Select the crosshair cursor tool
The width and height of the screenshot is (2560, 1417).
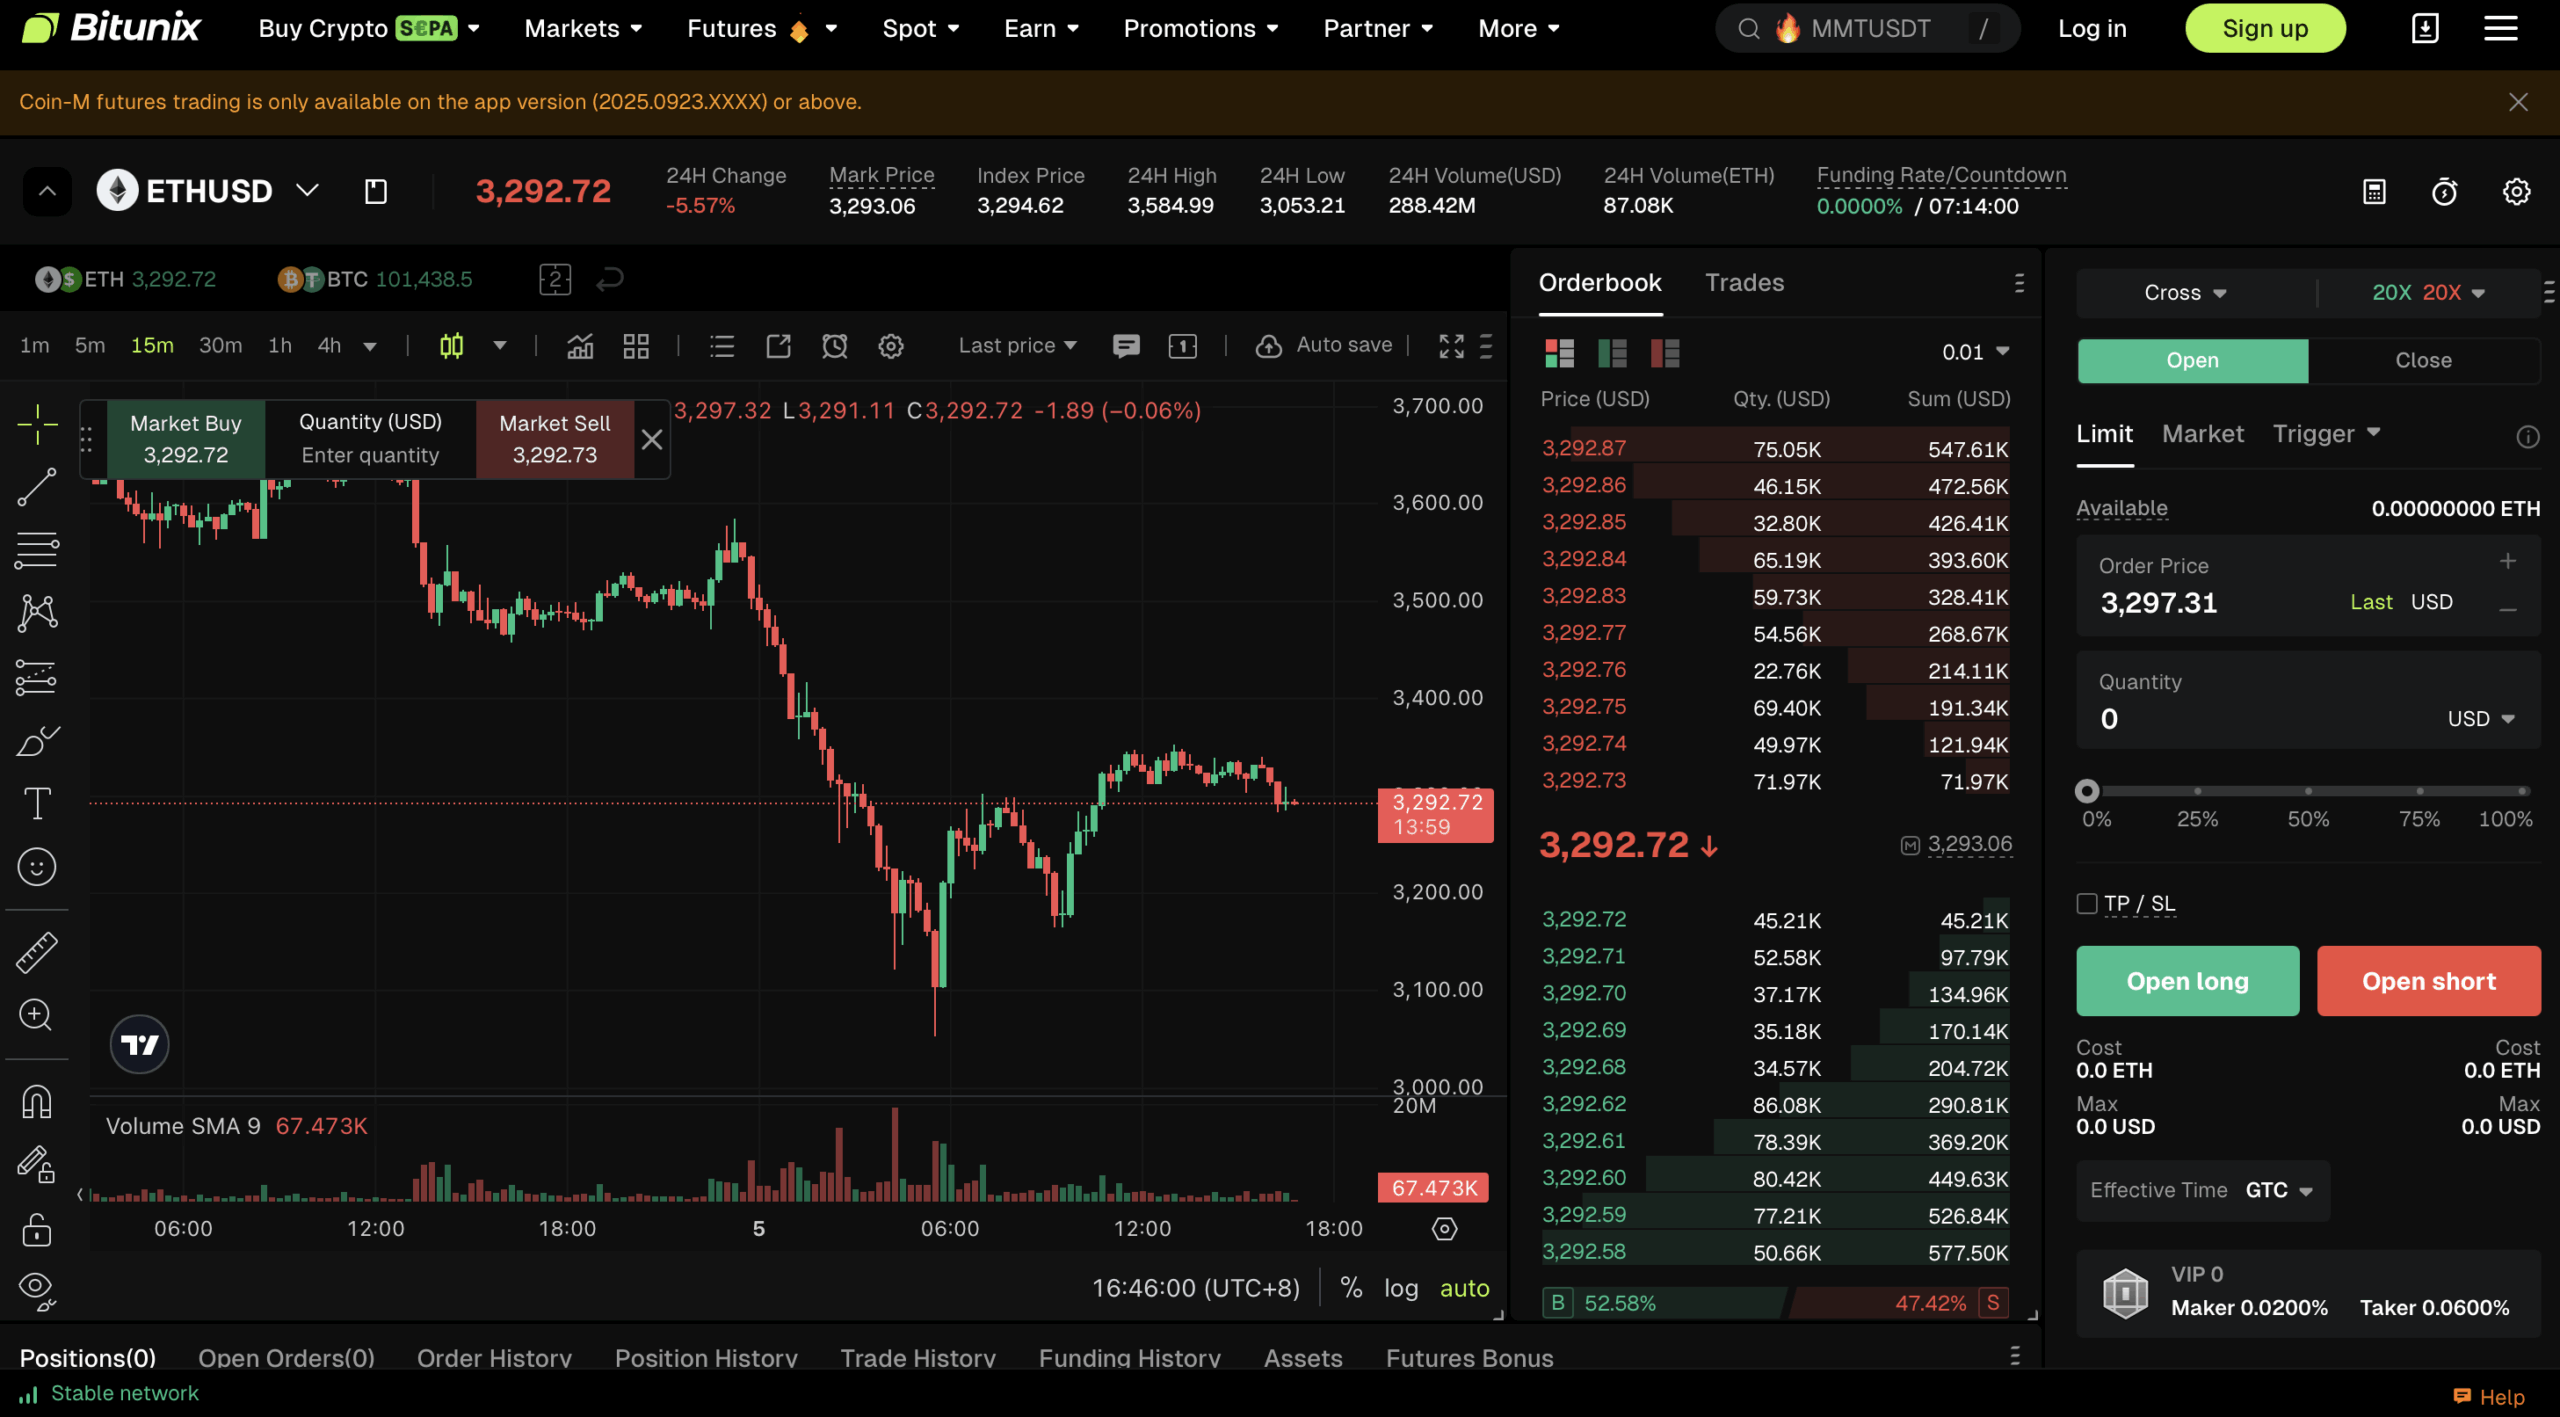click(37, 425)
